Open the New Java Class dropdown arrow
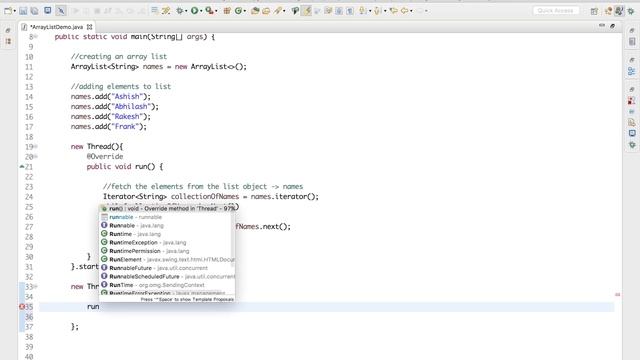Image resolution: width=640 pixels, height=360 pixels. tap(245, 11)
